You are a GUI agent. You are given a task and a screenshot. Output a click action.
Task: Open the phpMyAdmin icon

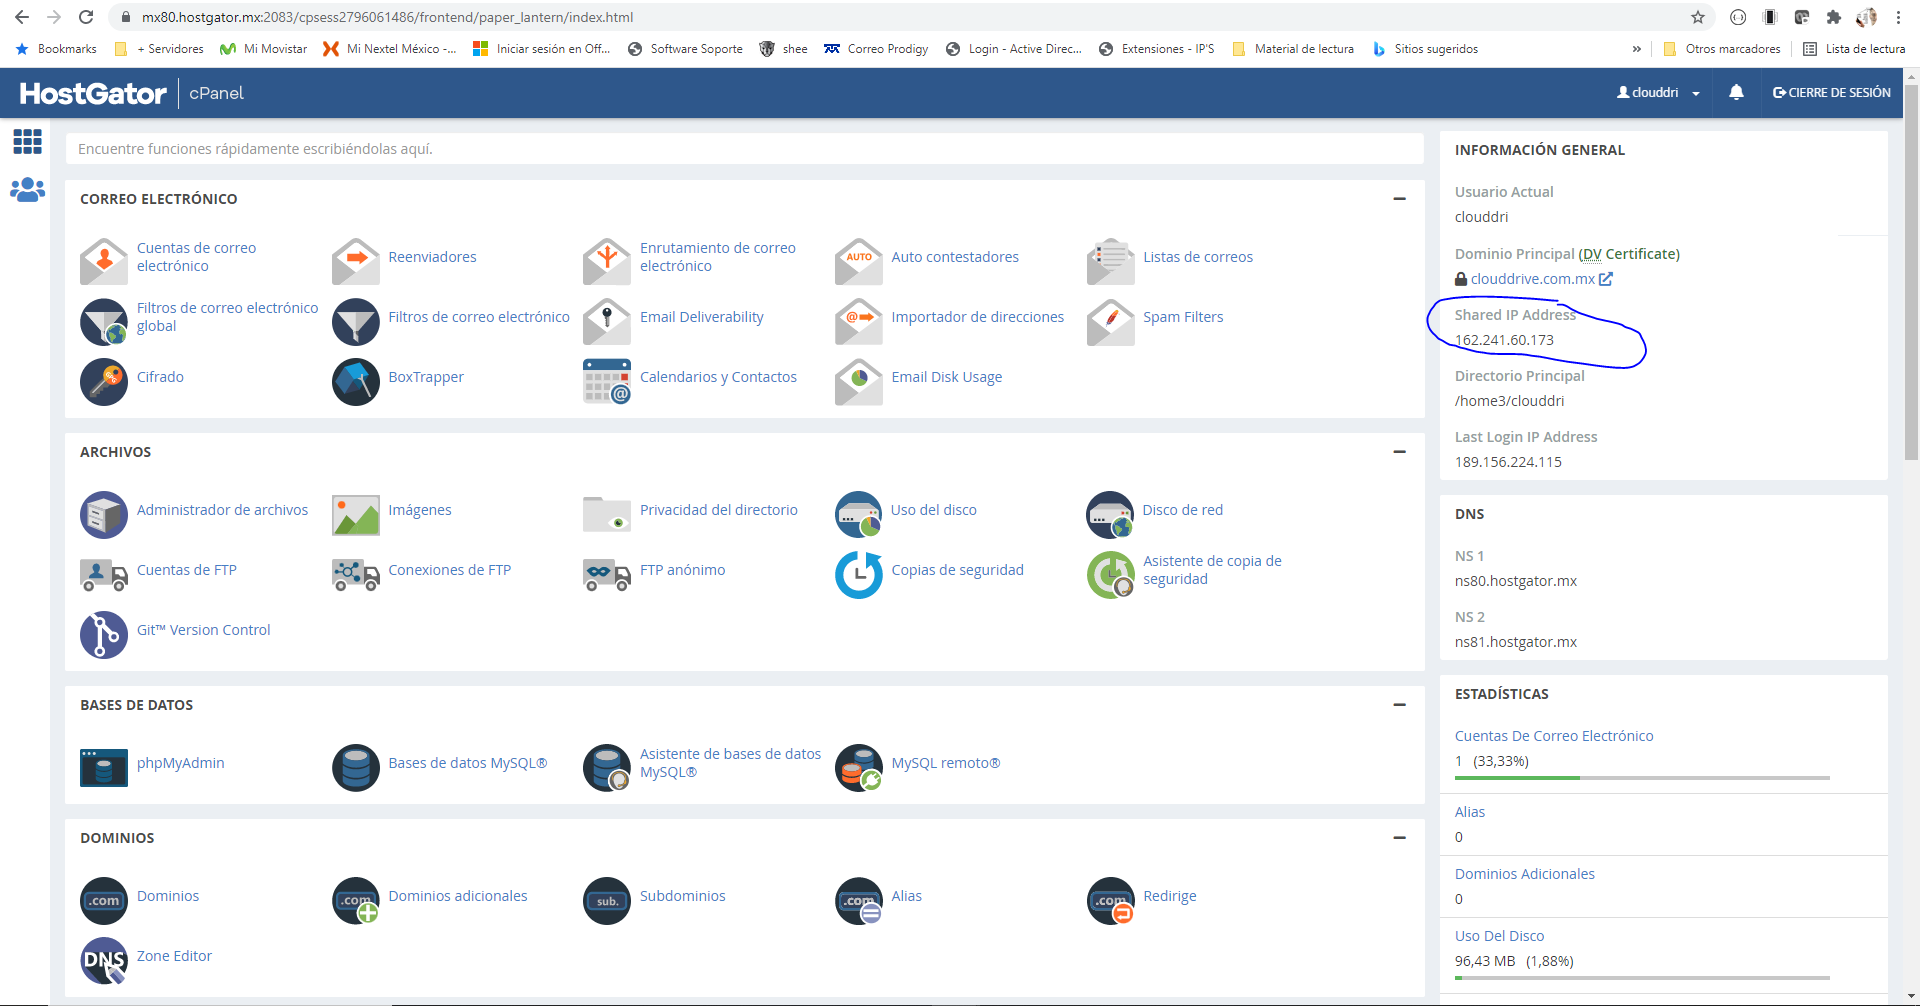click(104, 767)
